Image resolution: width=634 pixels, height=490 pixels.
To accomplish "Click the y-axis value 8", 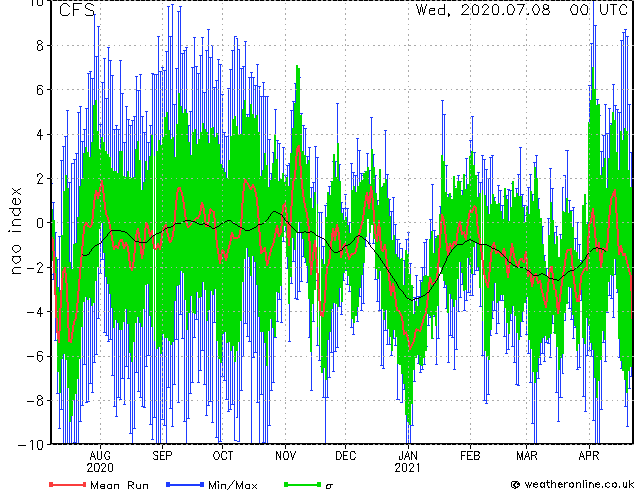I will (x=40, y=46).
